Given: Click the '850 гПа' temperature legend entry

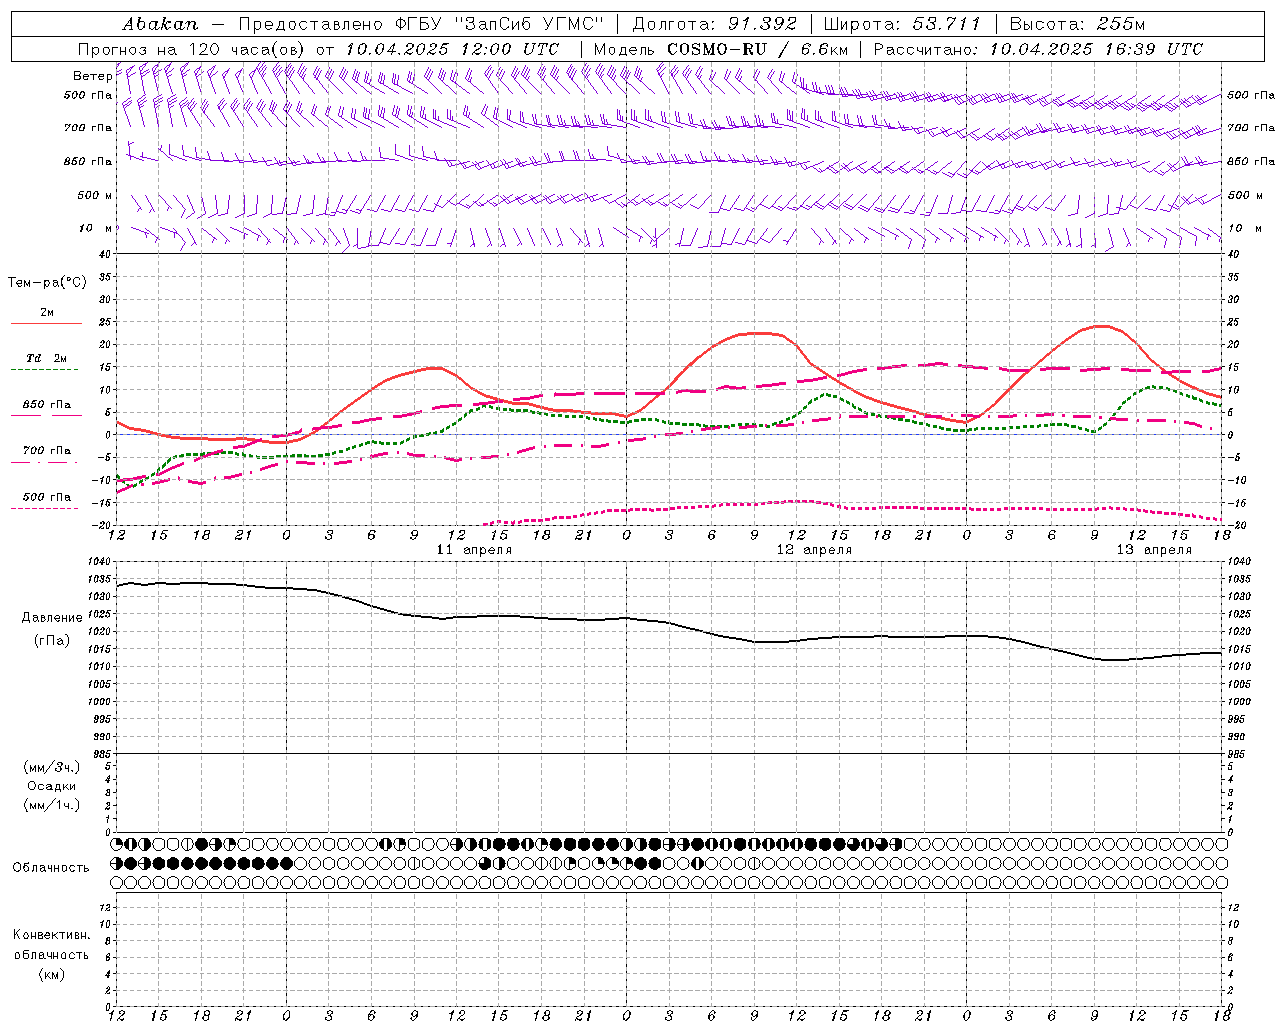Looking at the screenshot, I should 47,405.
